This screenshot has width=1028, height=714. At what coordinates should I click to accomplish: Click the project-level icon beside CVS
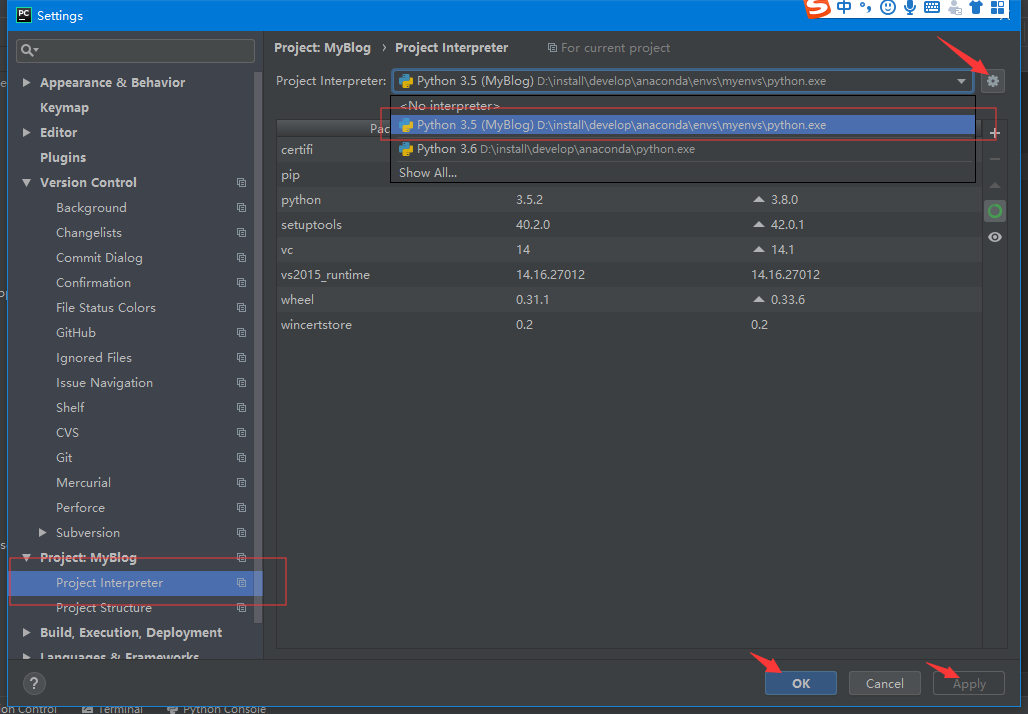(241, 432)
